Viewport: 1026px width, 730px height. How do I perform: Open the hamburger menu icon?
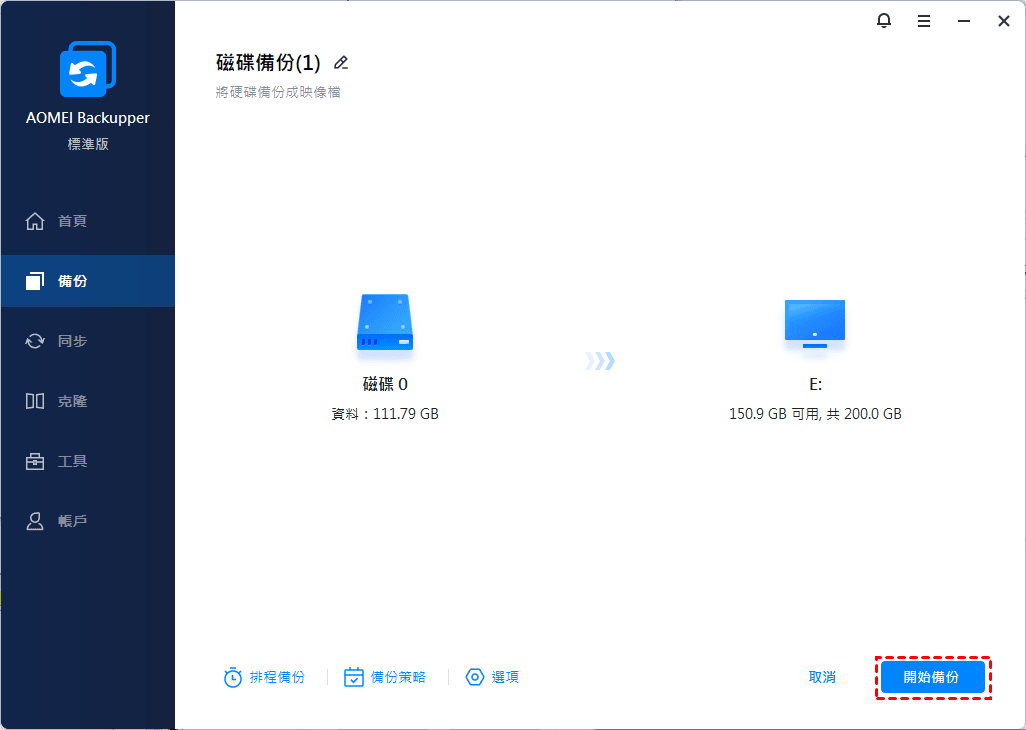click(x=924, y=22)
